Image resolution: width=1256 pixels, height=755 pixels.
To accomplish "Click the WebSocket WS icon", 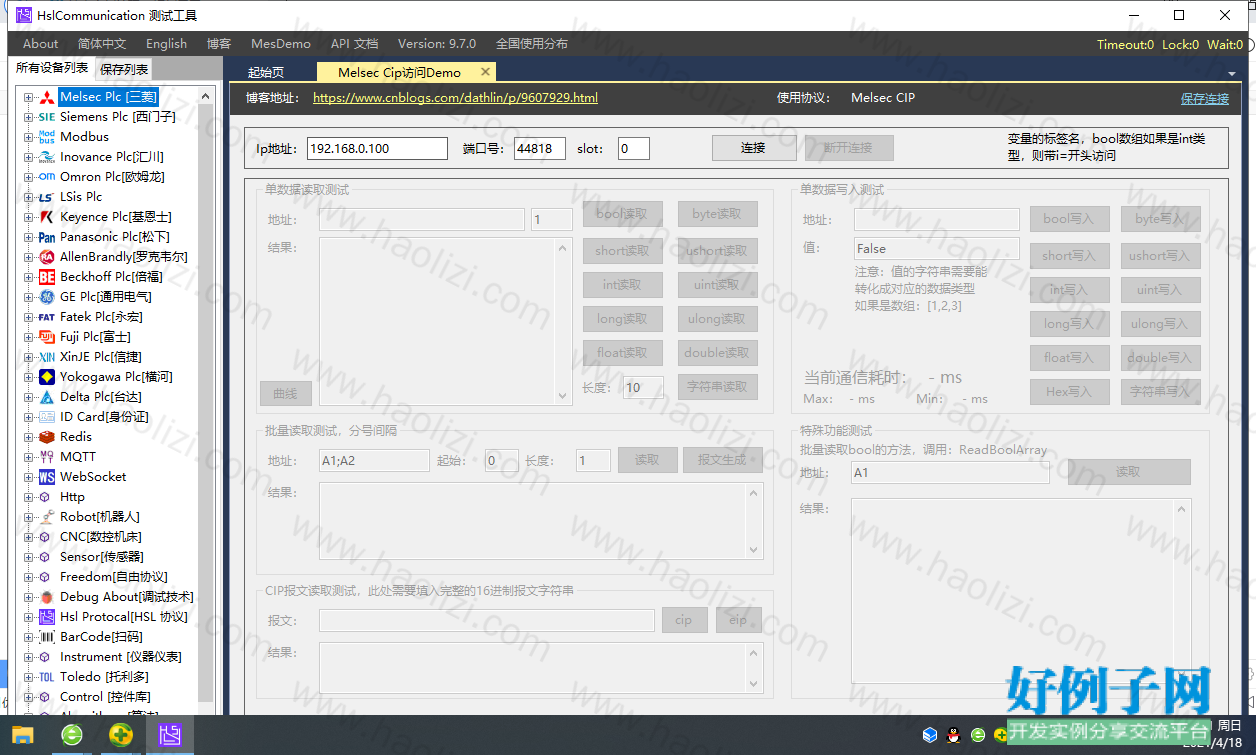I will coord(46,477).
